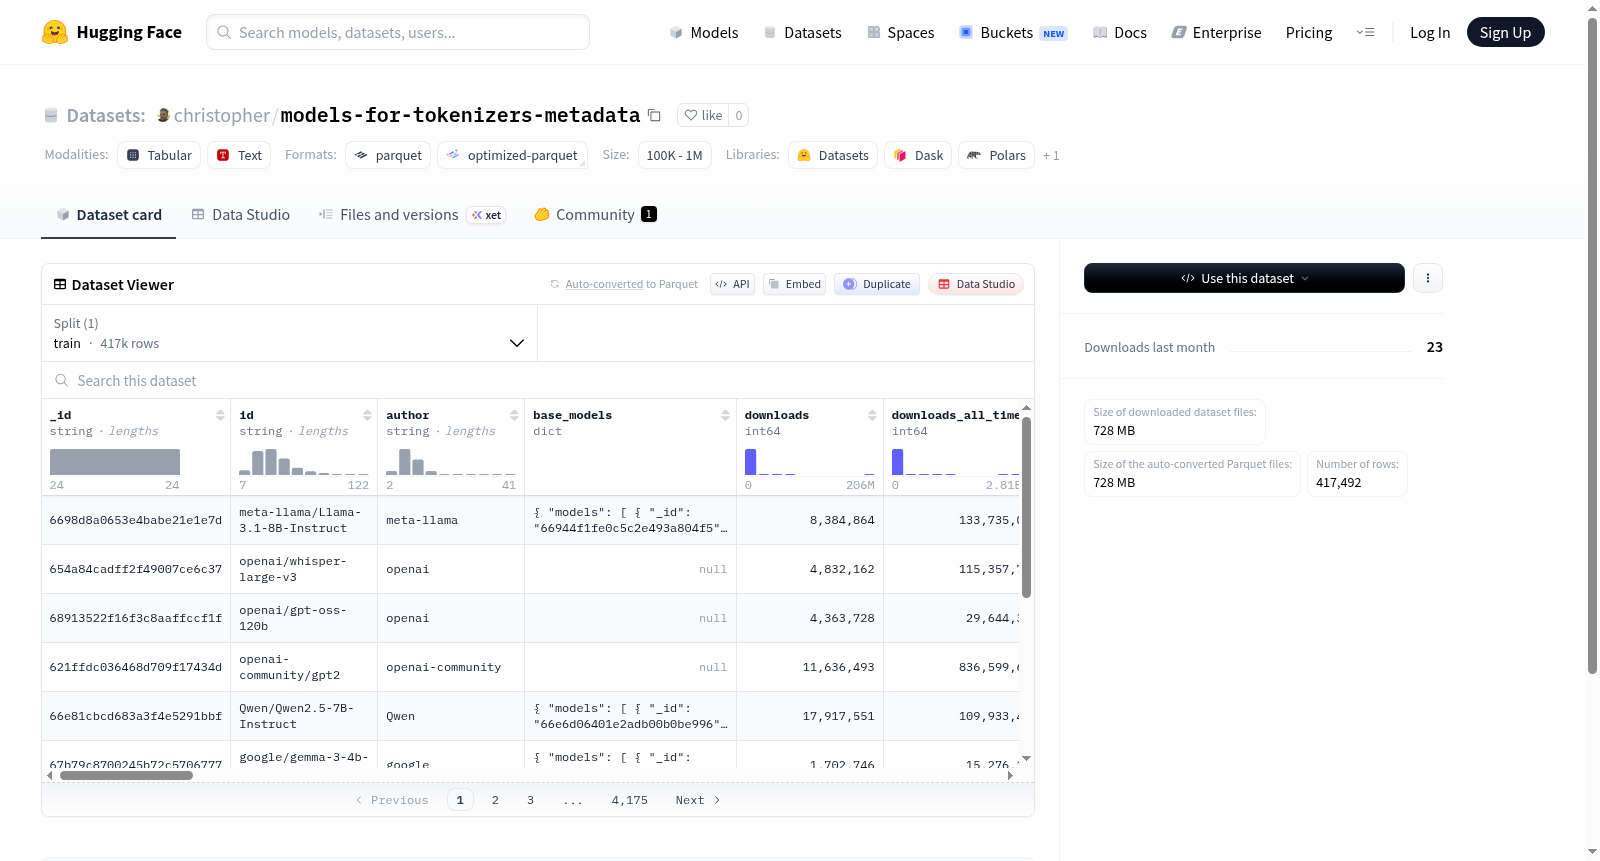The height and width of the screenshot is (861, 1600).
Task: Sort the id string column
Action: coord(367,415)
